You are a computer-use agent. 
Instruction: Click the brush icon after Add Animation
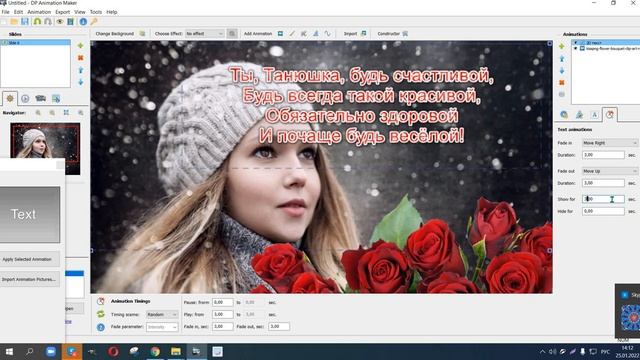tap(292, 33)
